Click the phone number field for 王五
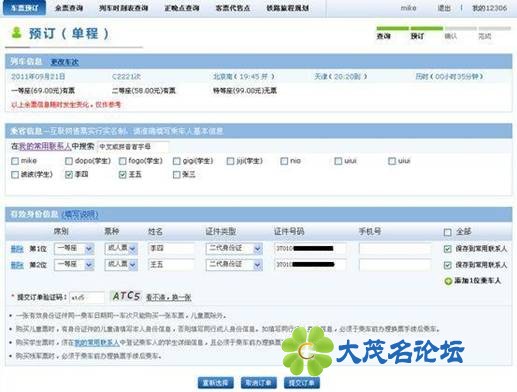The width and height of the screenshot is (517, 392). tap(395, 265)
